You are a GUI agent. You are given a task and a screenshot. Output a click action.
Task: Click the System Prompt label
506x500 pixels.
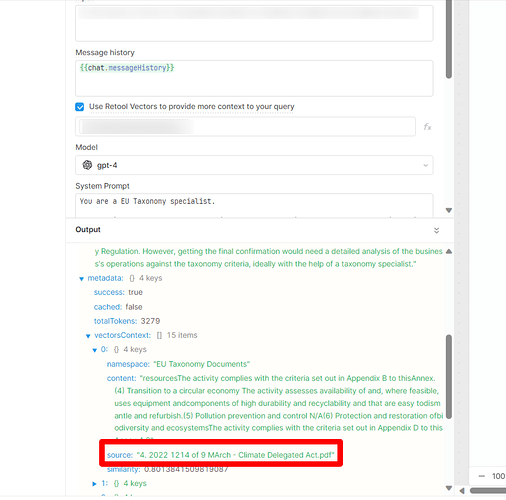[102, 186]
